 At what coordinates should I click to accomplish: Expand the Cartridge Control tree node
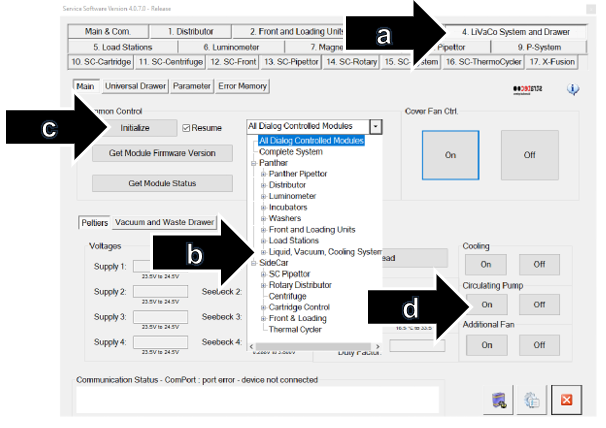click(x=264, y=307)
